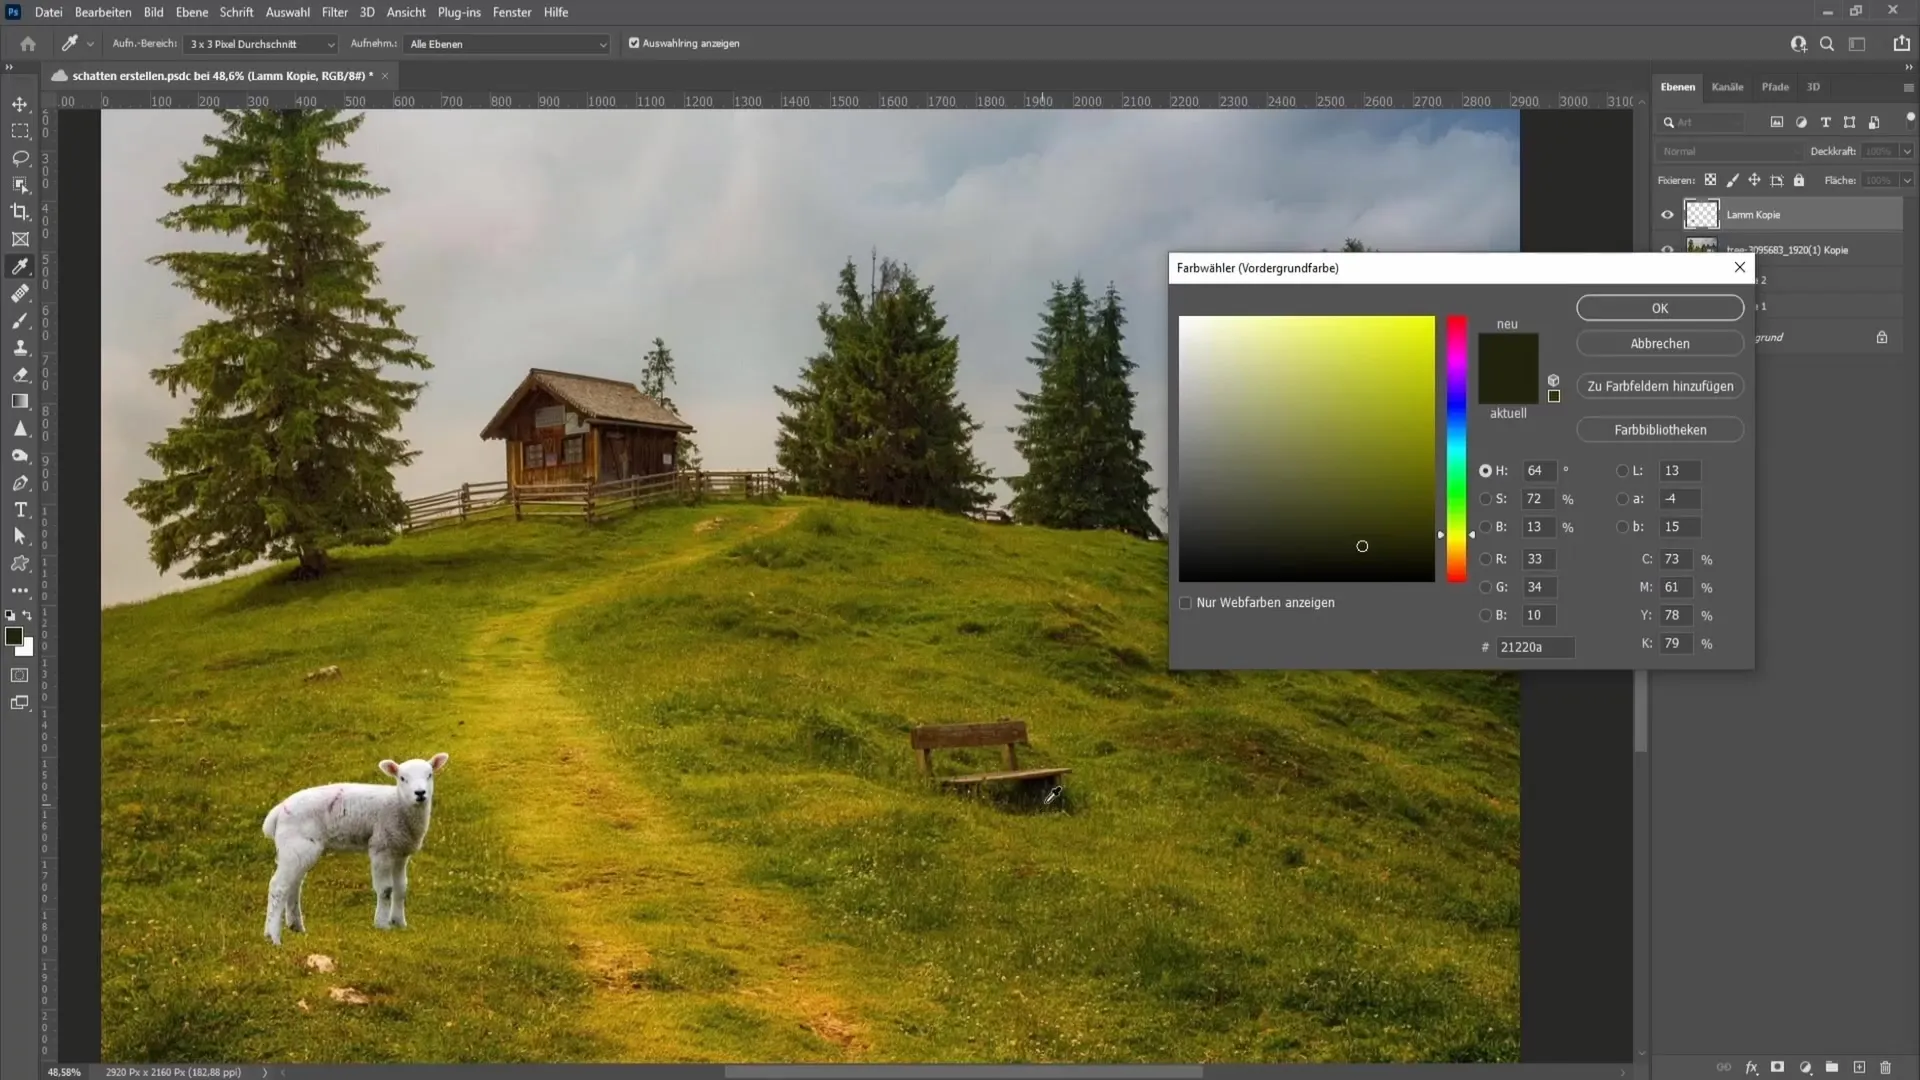The width and height of the screenshot is (1920, 1080).
Task: Select the Lasso tool
Action: coord(20,157)
